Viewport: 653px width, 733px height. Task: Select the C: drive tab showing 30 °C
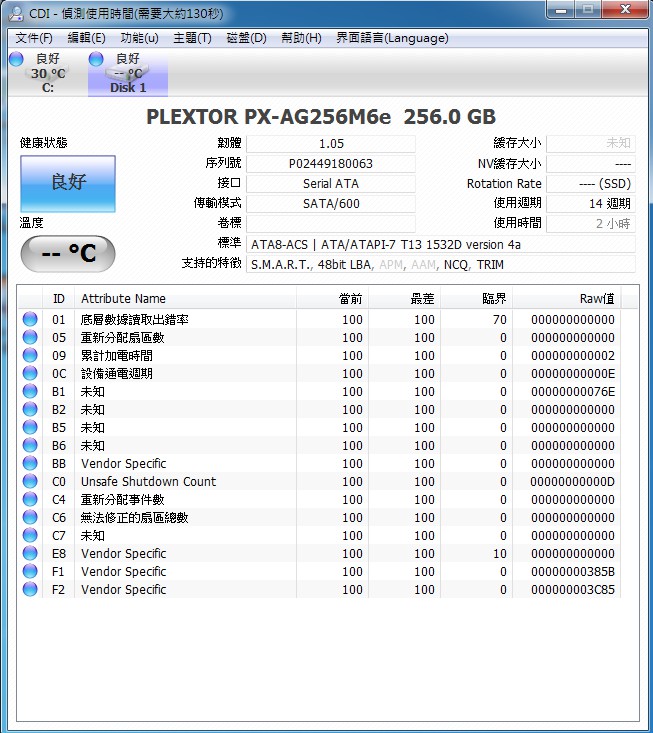(48, 73)
